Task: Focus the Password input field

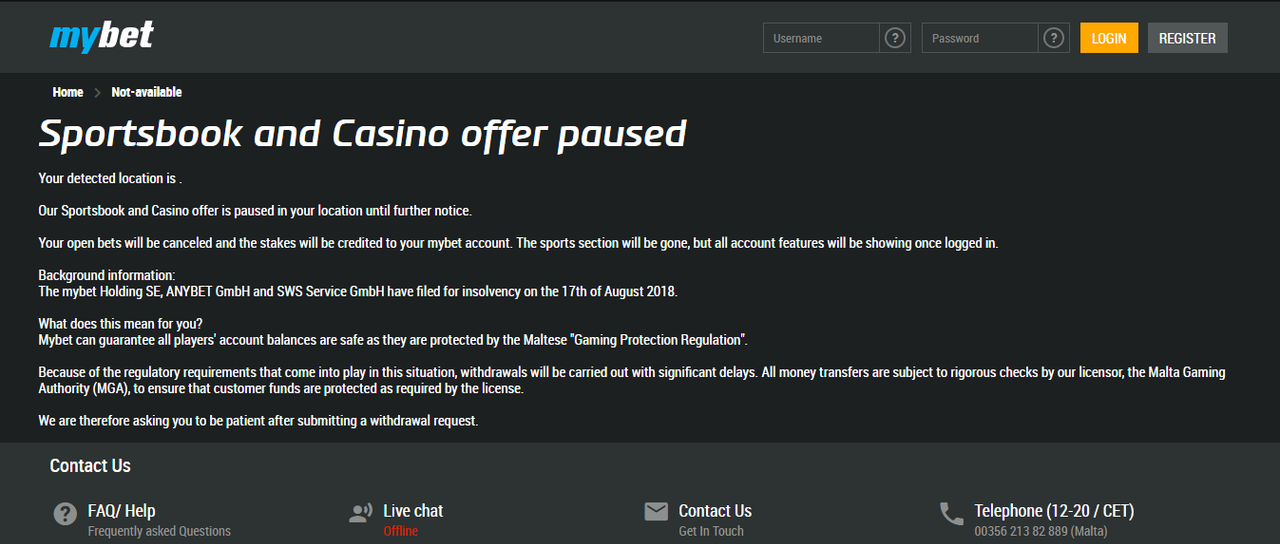Action: point(980,38)
